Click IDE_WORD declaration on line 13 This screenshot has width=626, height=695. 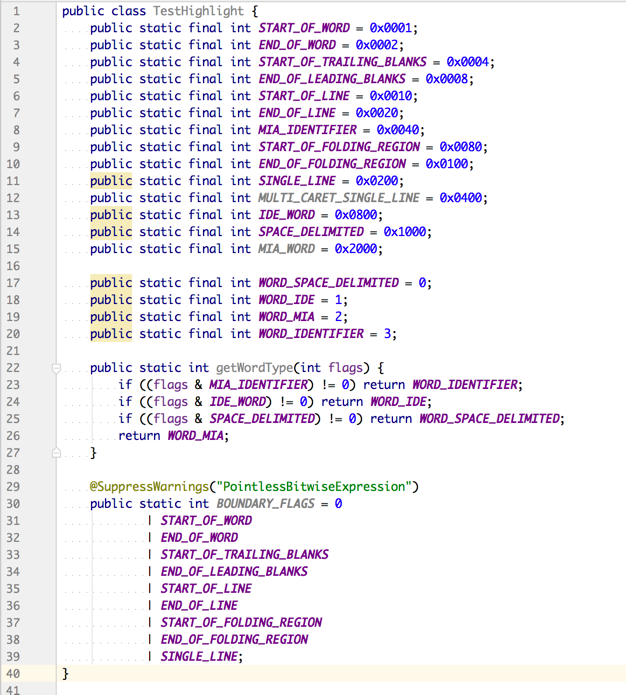tap(287, 215)
